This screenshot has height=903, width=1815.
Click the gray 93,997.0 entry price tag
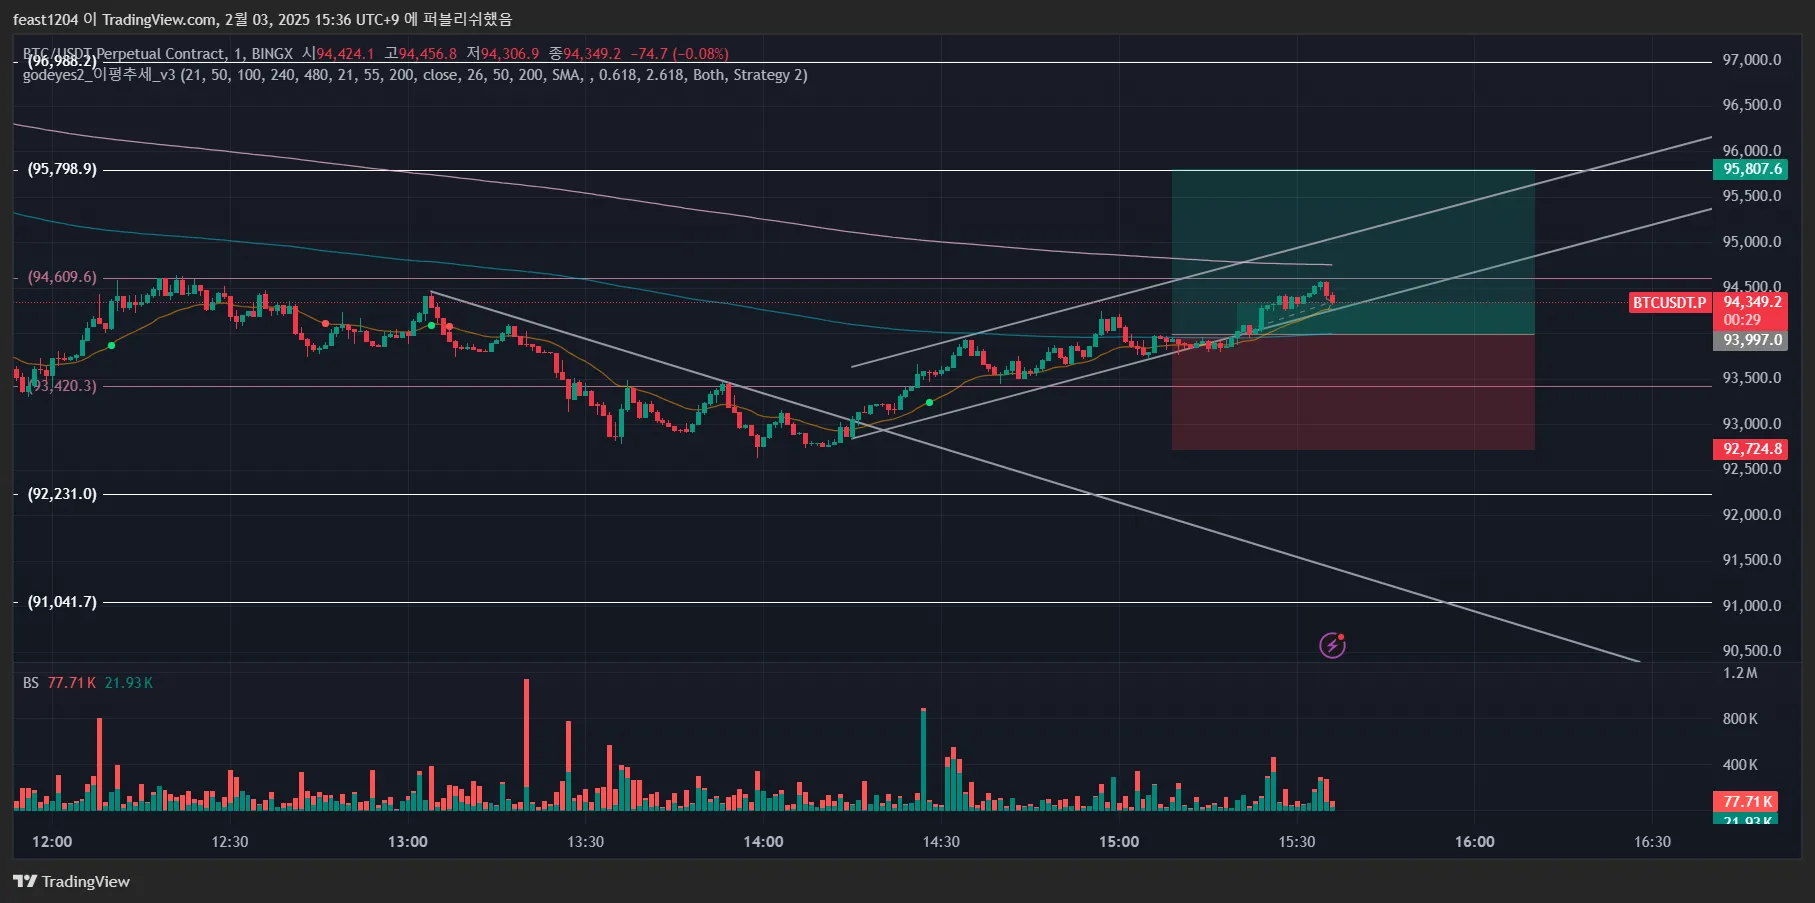pyautogui.click(x=1752, y=340)
